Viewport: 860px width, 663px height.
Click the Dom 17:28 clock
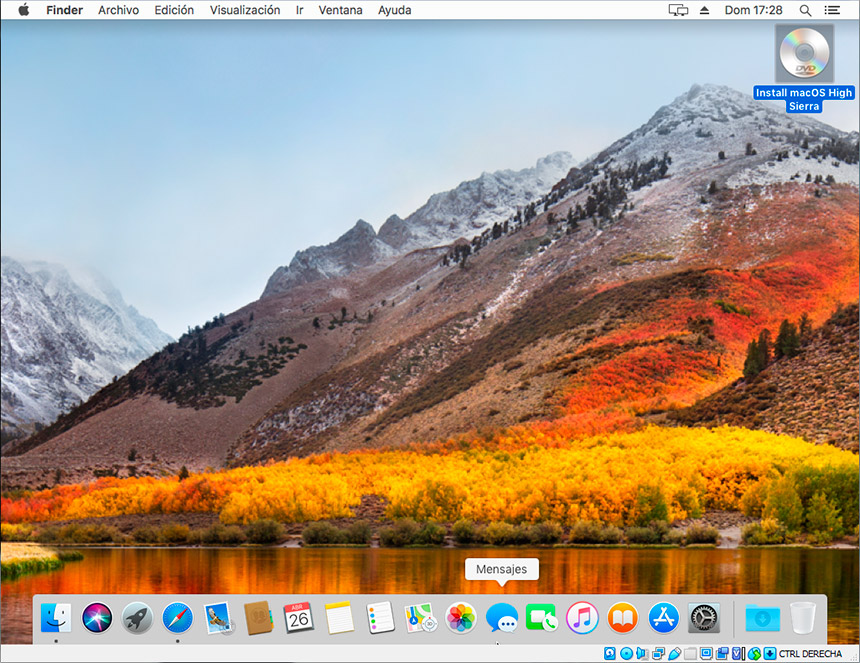[x=754, y=10]
